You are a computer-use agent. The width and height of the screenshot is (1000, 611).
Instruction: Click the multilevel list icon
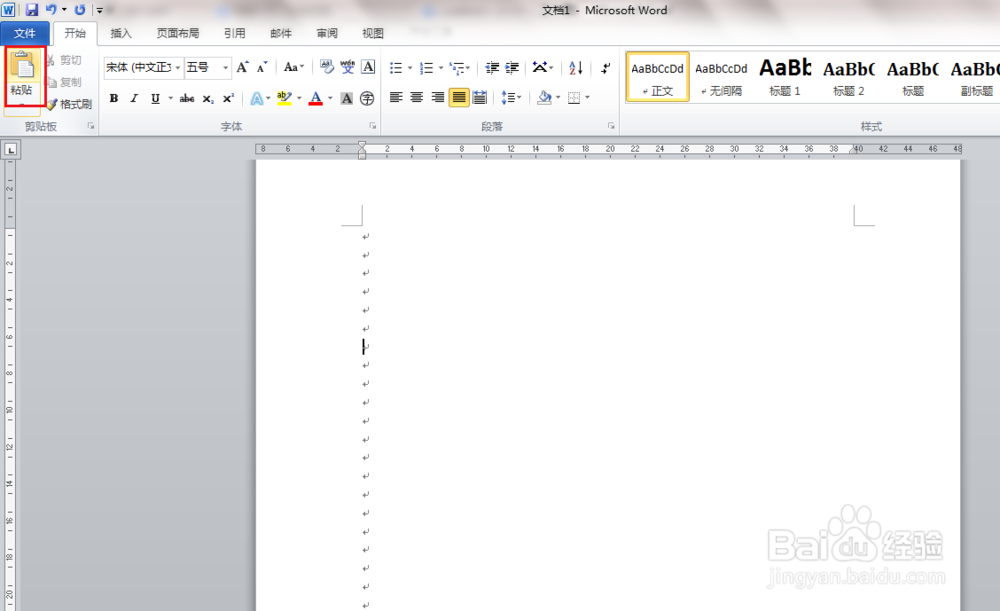457,68
